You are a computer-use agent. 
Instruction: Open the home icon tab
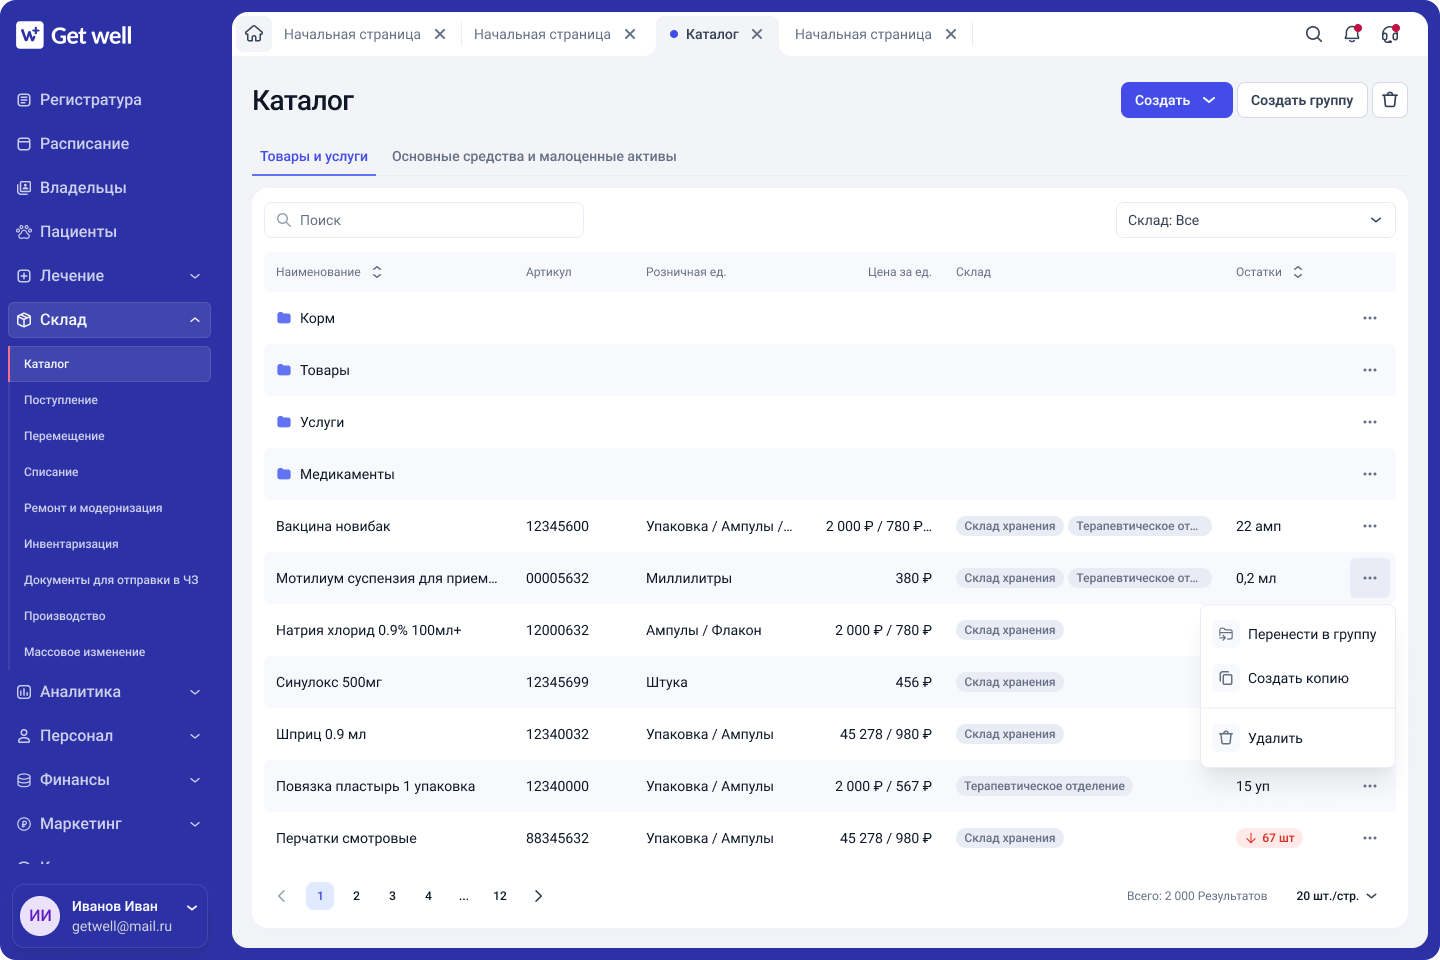click(254, 34)
